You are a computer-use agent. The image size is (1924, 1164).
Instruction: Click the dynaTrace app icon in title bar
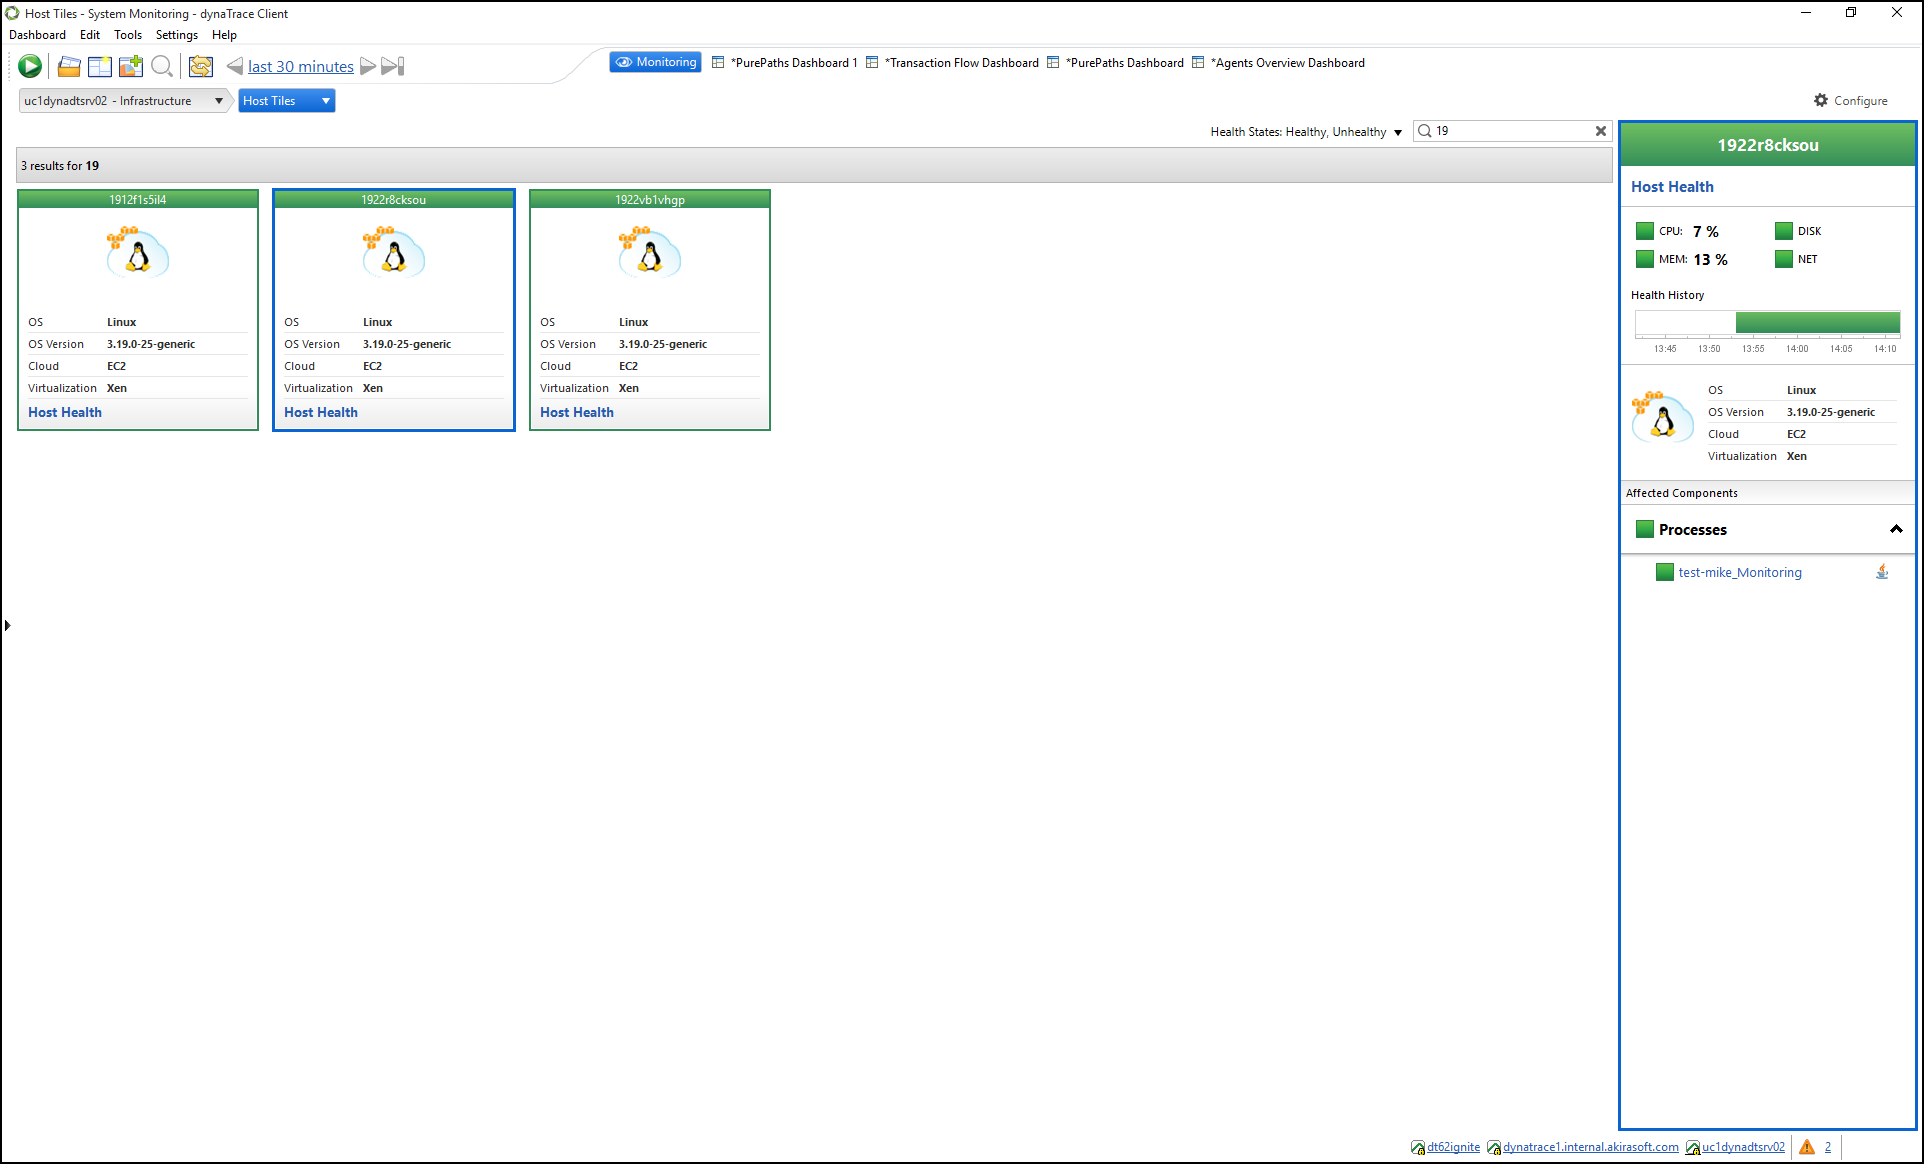click(x=12, y=13)
